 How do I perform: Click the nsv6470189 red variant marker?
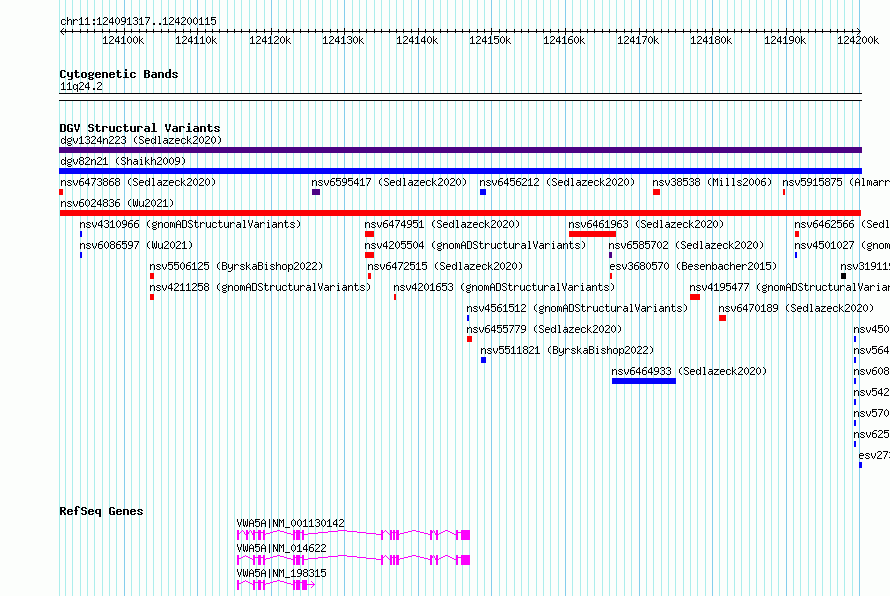tap(723, 318)
